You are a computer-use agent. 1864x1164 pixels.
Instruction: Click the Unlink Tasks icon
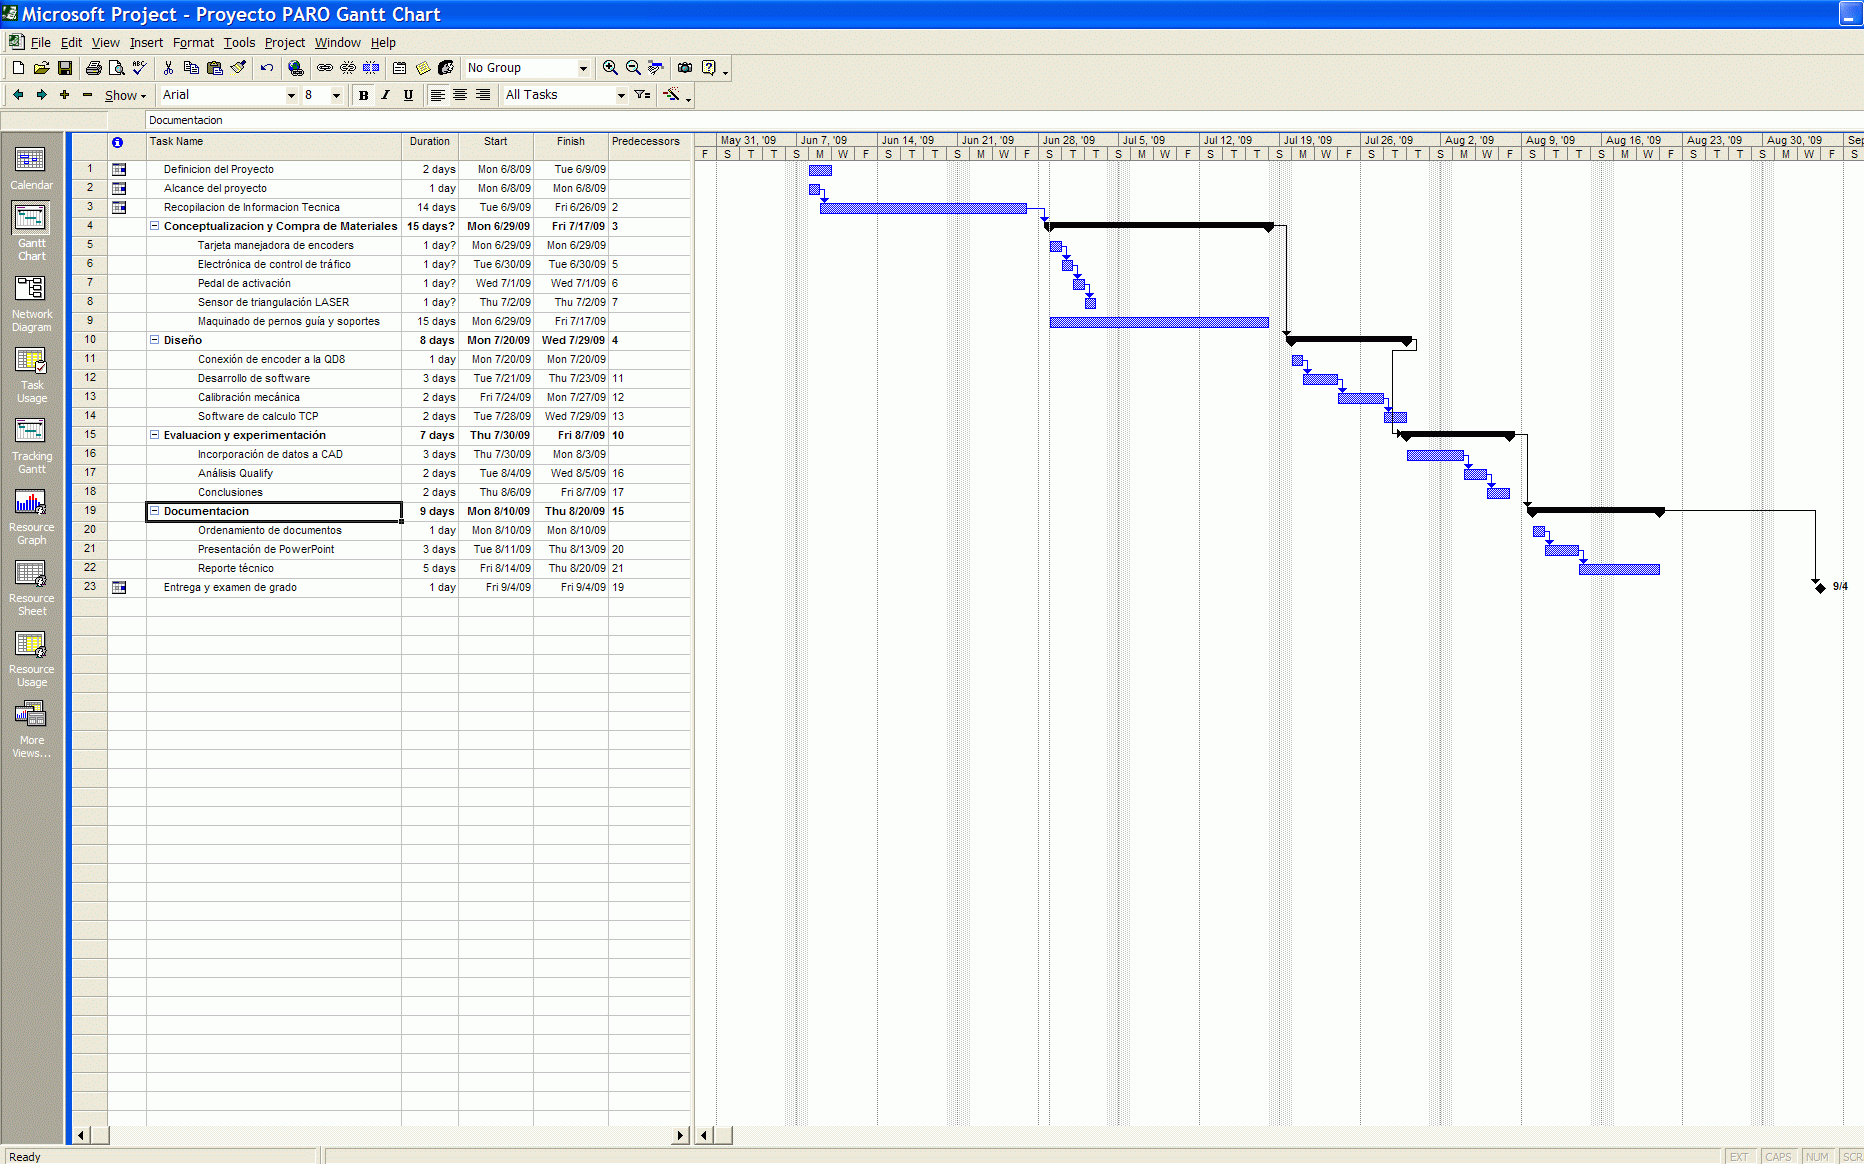(348, 68)
